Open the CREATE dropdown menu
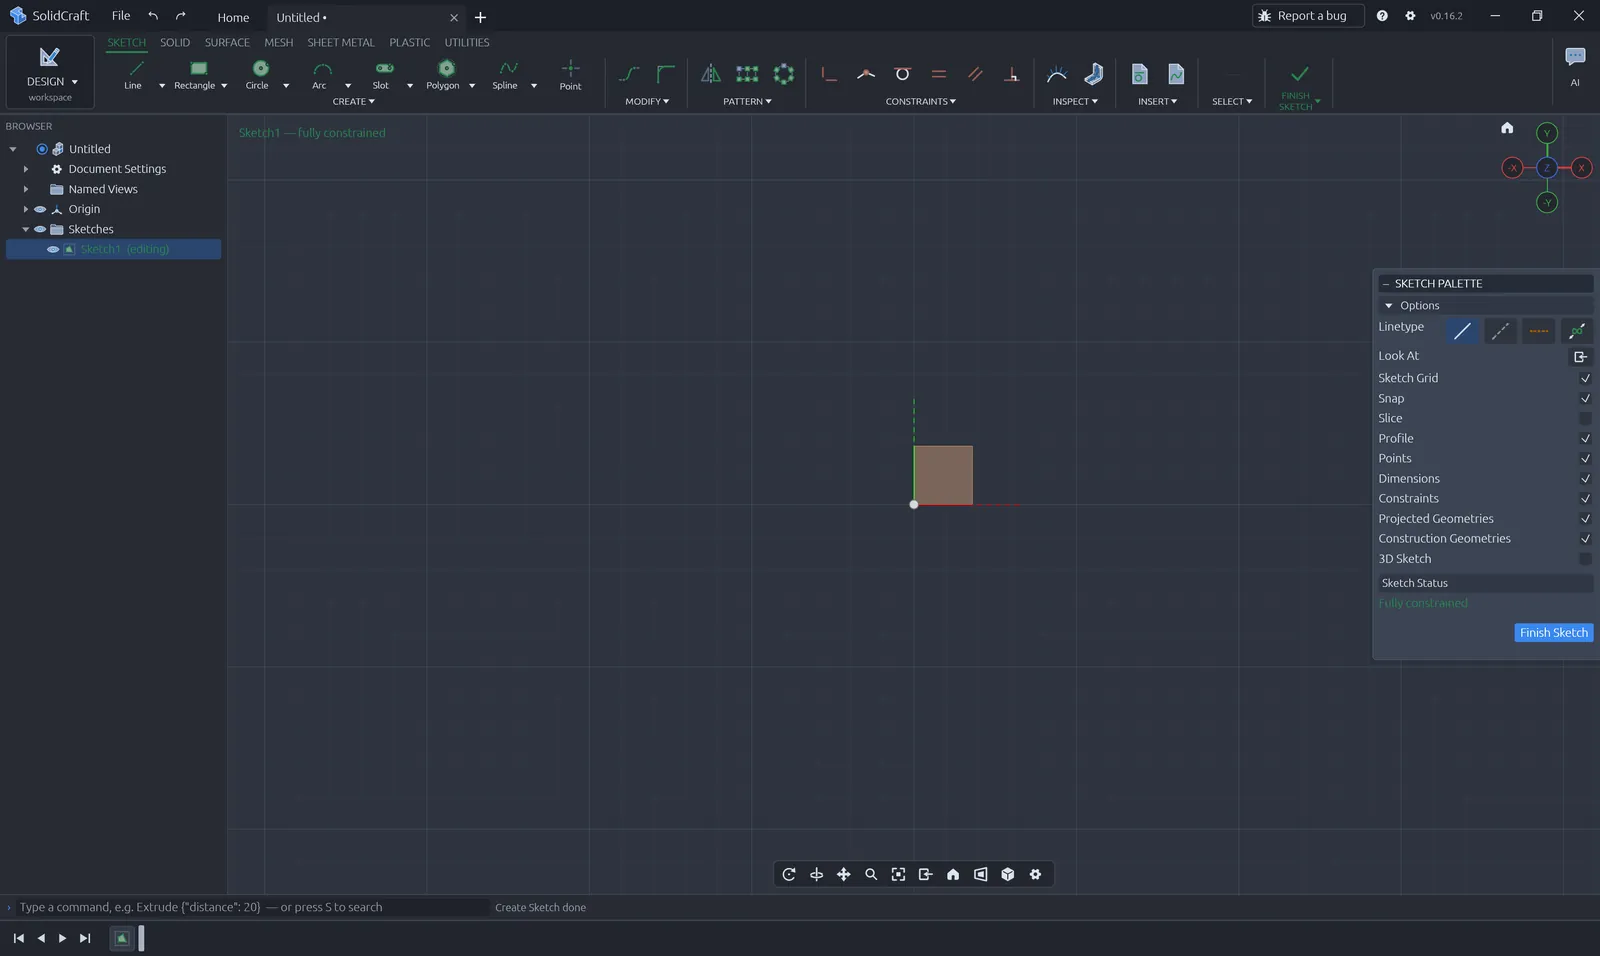The height and width of the screenshot is (956, 1600). [353, 101]
